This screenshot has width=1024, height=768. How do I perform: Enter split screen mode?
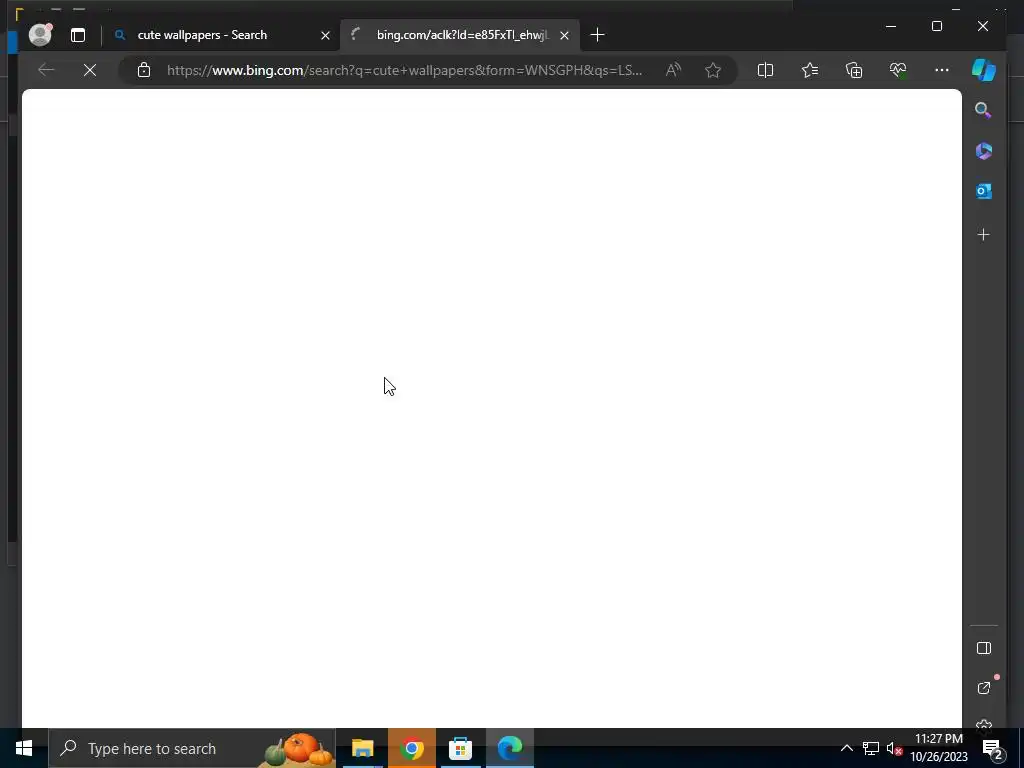tap(765, 70)
